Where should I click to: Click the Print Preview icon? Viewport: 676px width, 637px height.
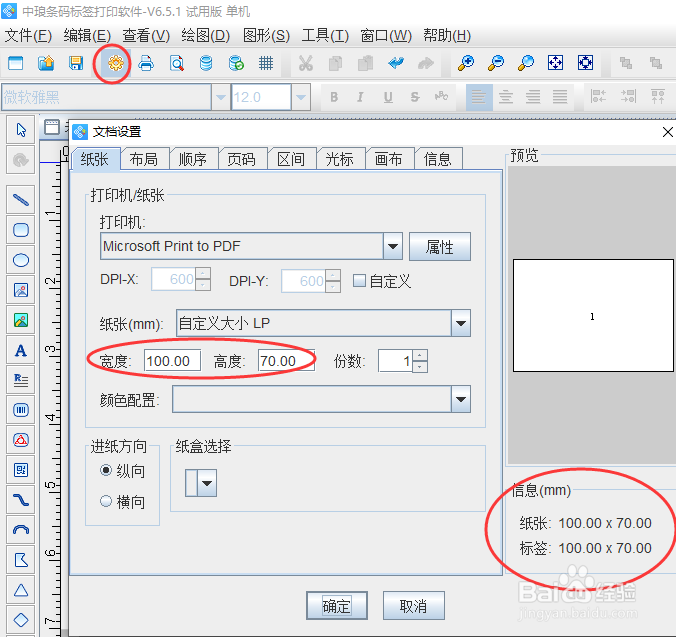pos(177,63)
